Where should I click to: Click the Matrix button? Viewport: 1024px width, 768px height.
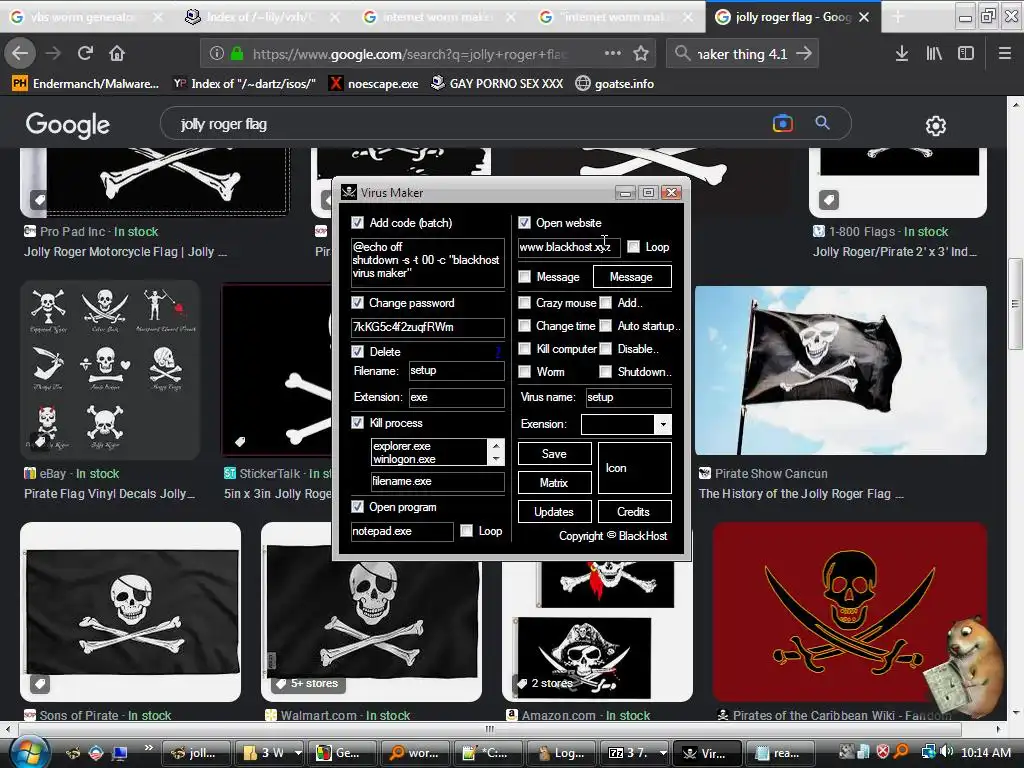(554, 483)
